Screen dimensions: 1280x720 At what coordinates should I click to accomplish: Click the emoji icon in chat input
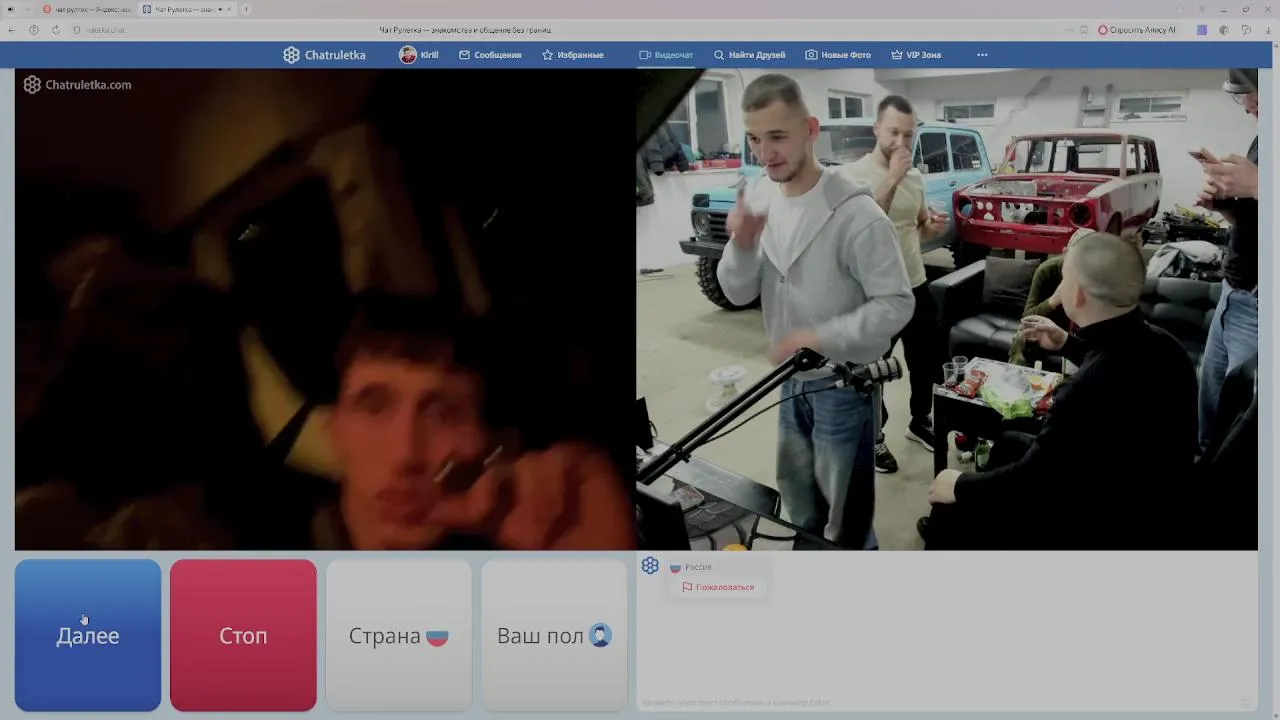coord(1245,702)
